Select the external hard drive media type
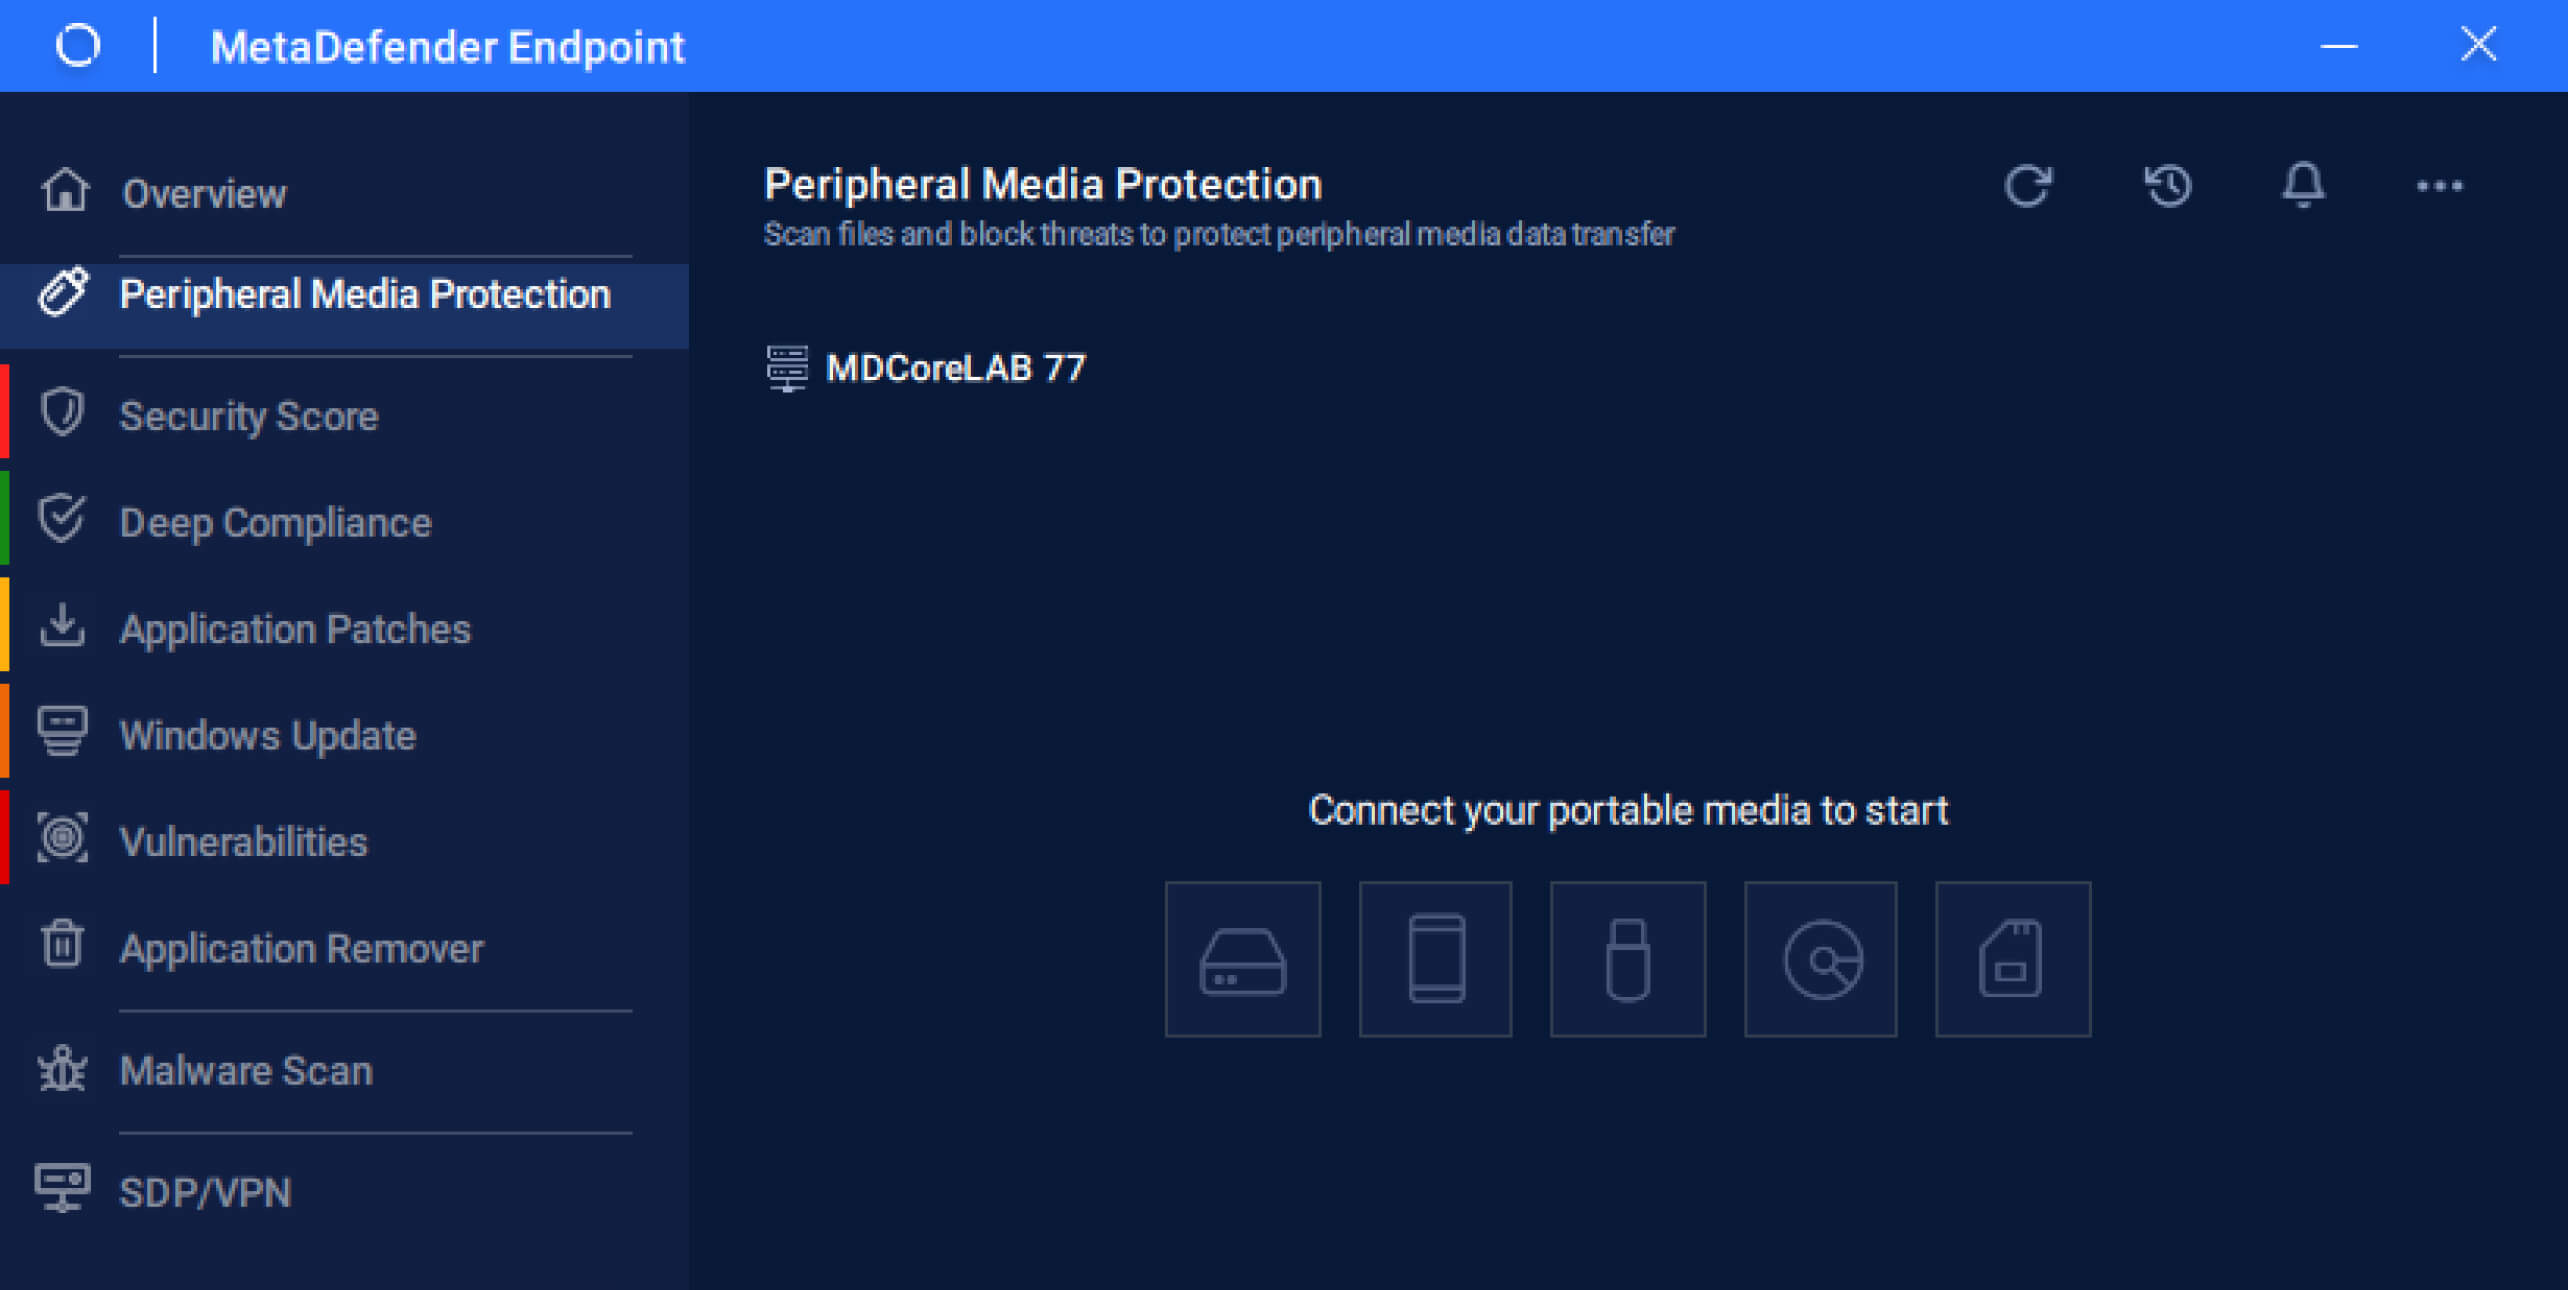2568x1290 pixels. click(1243, 958)
